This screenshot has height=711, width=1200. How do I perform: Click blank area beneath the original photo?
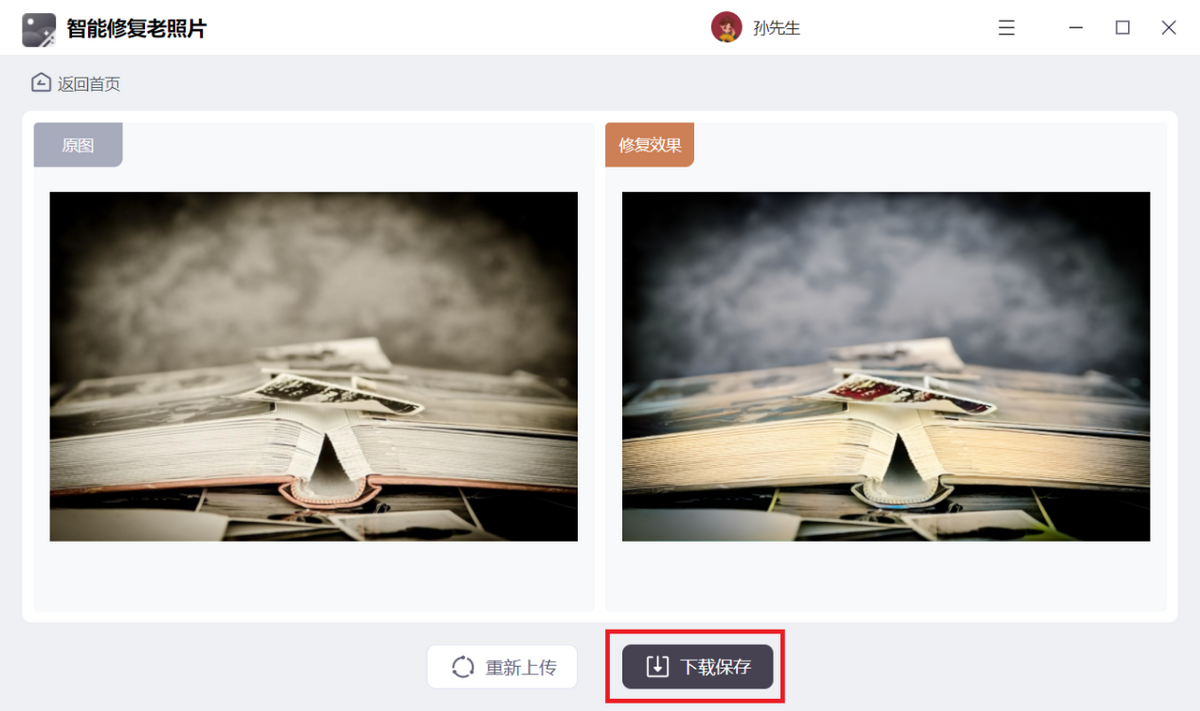(x=314, y=576)
